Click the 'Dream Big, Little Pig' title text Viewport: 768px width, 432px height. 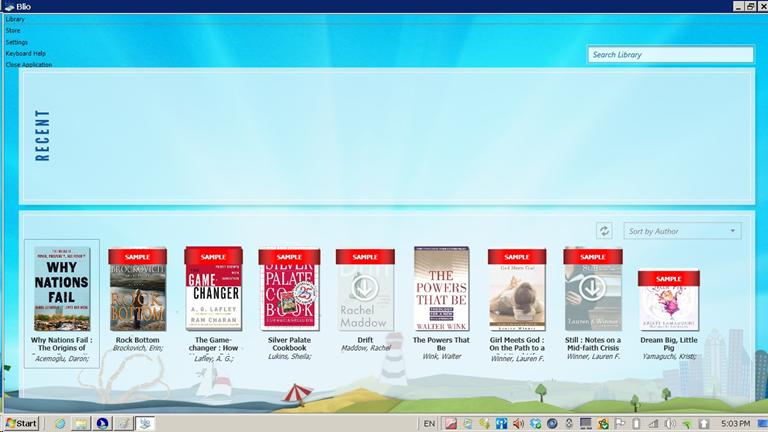click(x=669, y=344)
